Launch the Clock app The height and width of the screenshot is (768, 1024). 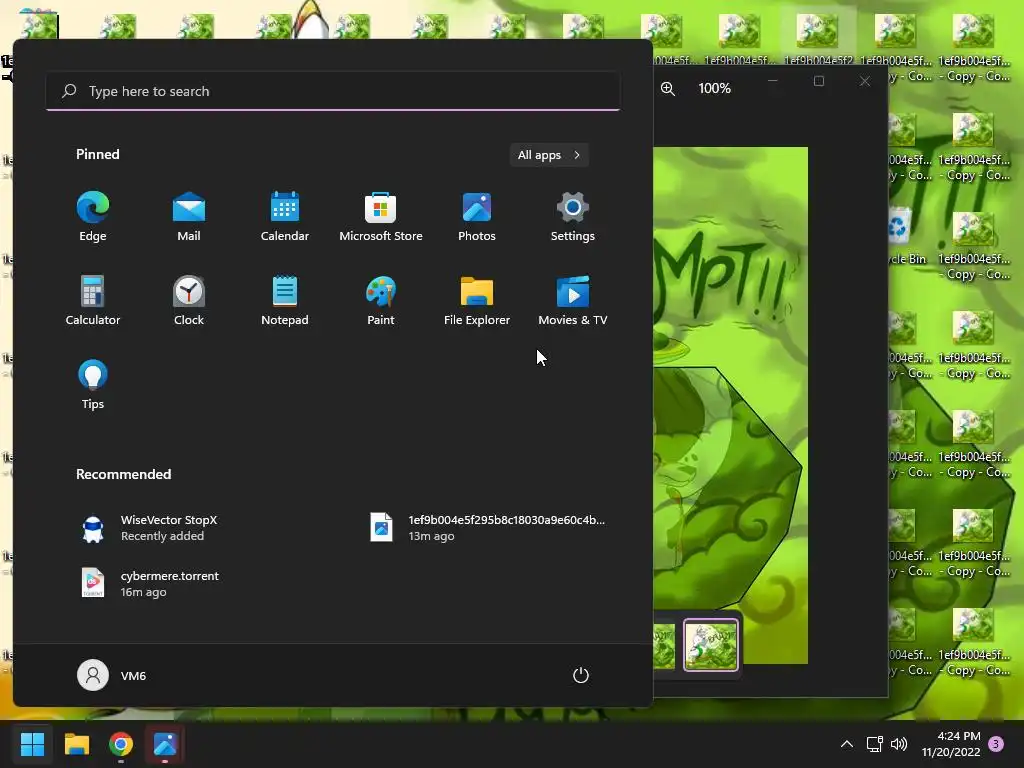click(x=189, y=300)
